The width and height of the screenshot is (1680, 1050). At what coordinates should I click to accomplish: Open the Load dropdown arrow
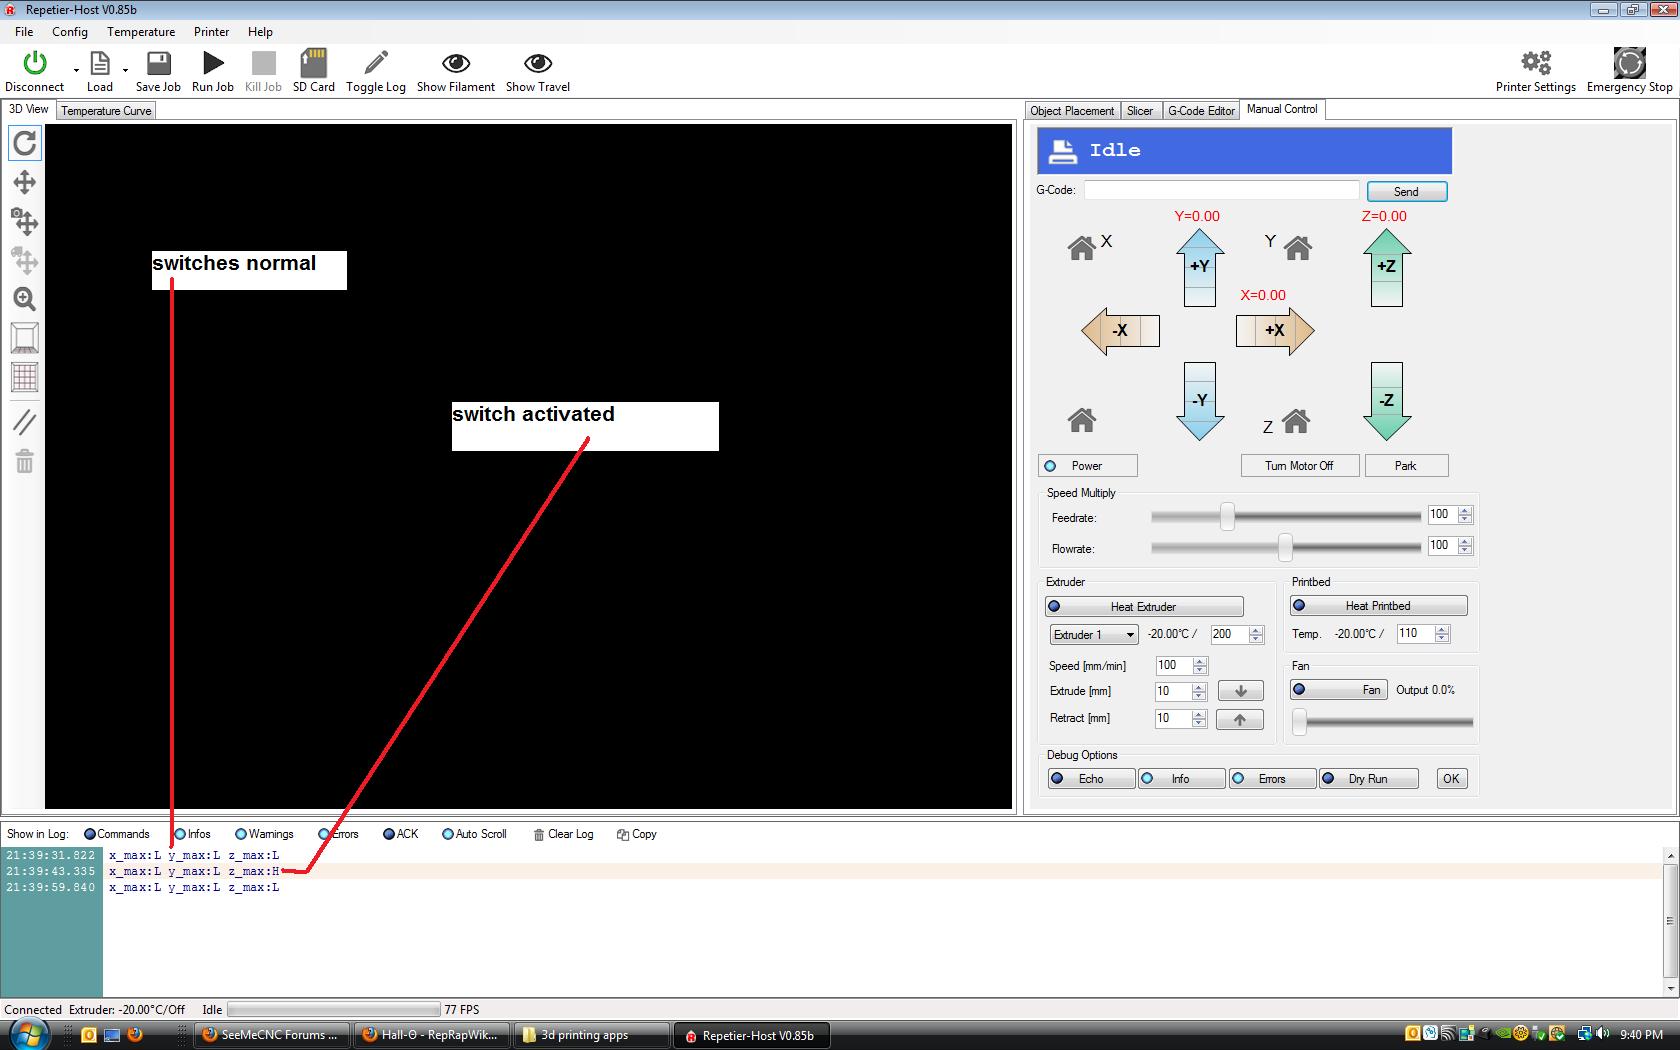tap(125, 70)
